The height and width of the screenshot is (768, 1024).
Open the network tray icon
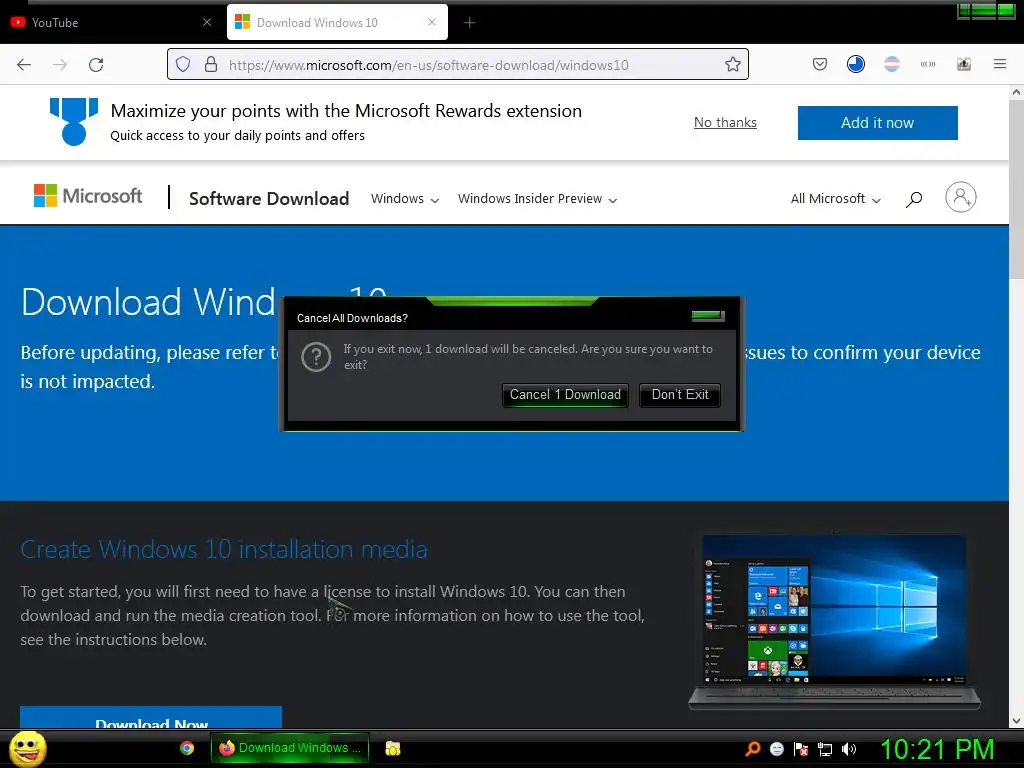(x=825, y=749)
